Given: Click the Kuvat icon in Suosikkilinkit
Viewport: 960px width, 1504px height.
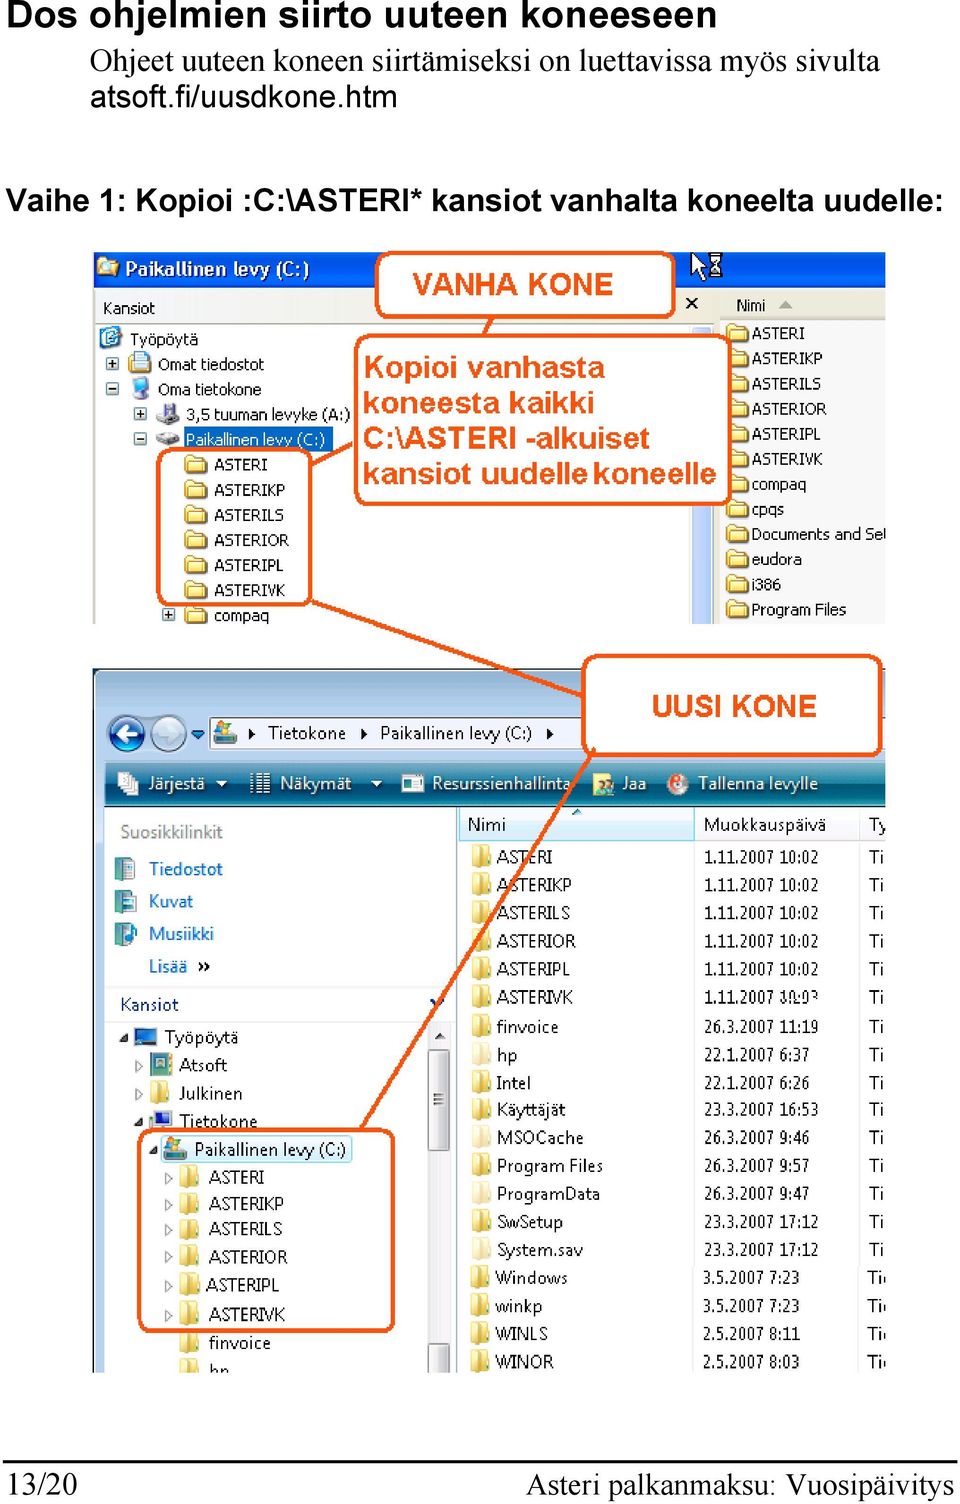Looking at the screenshot, I should point(125,902).
